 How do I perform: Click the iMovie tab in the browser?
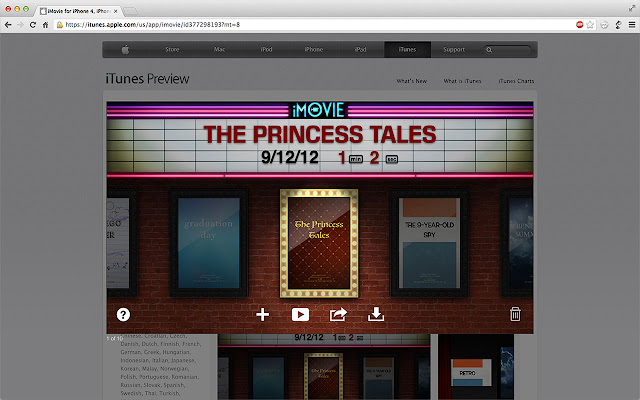point(78,11)
